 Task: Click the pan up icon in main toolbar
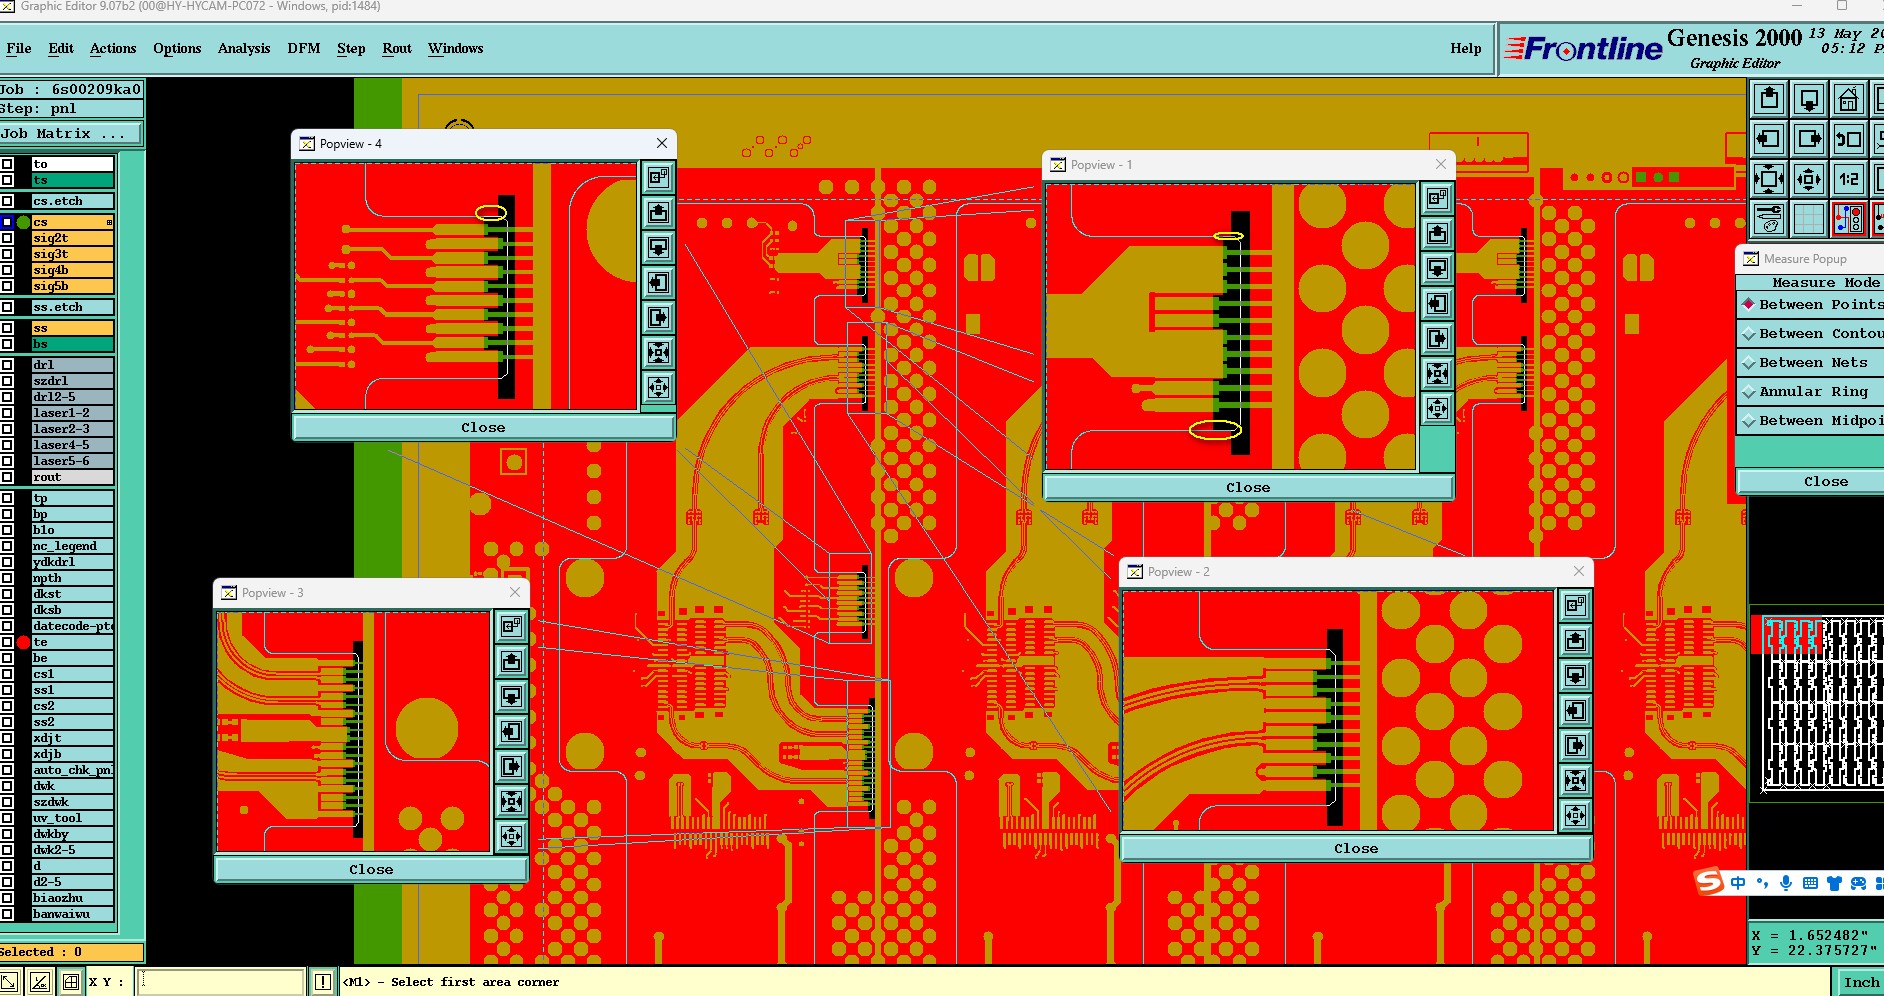click(x=1769, y=99)
